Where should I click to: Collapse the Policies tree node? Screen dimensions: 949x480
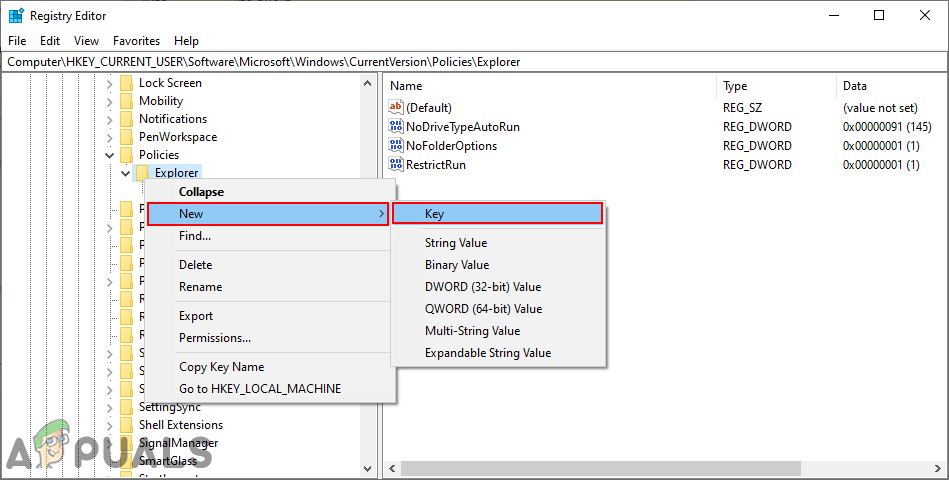coord(110,155)
